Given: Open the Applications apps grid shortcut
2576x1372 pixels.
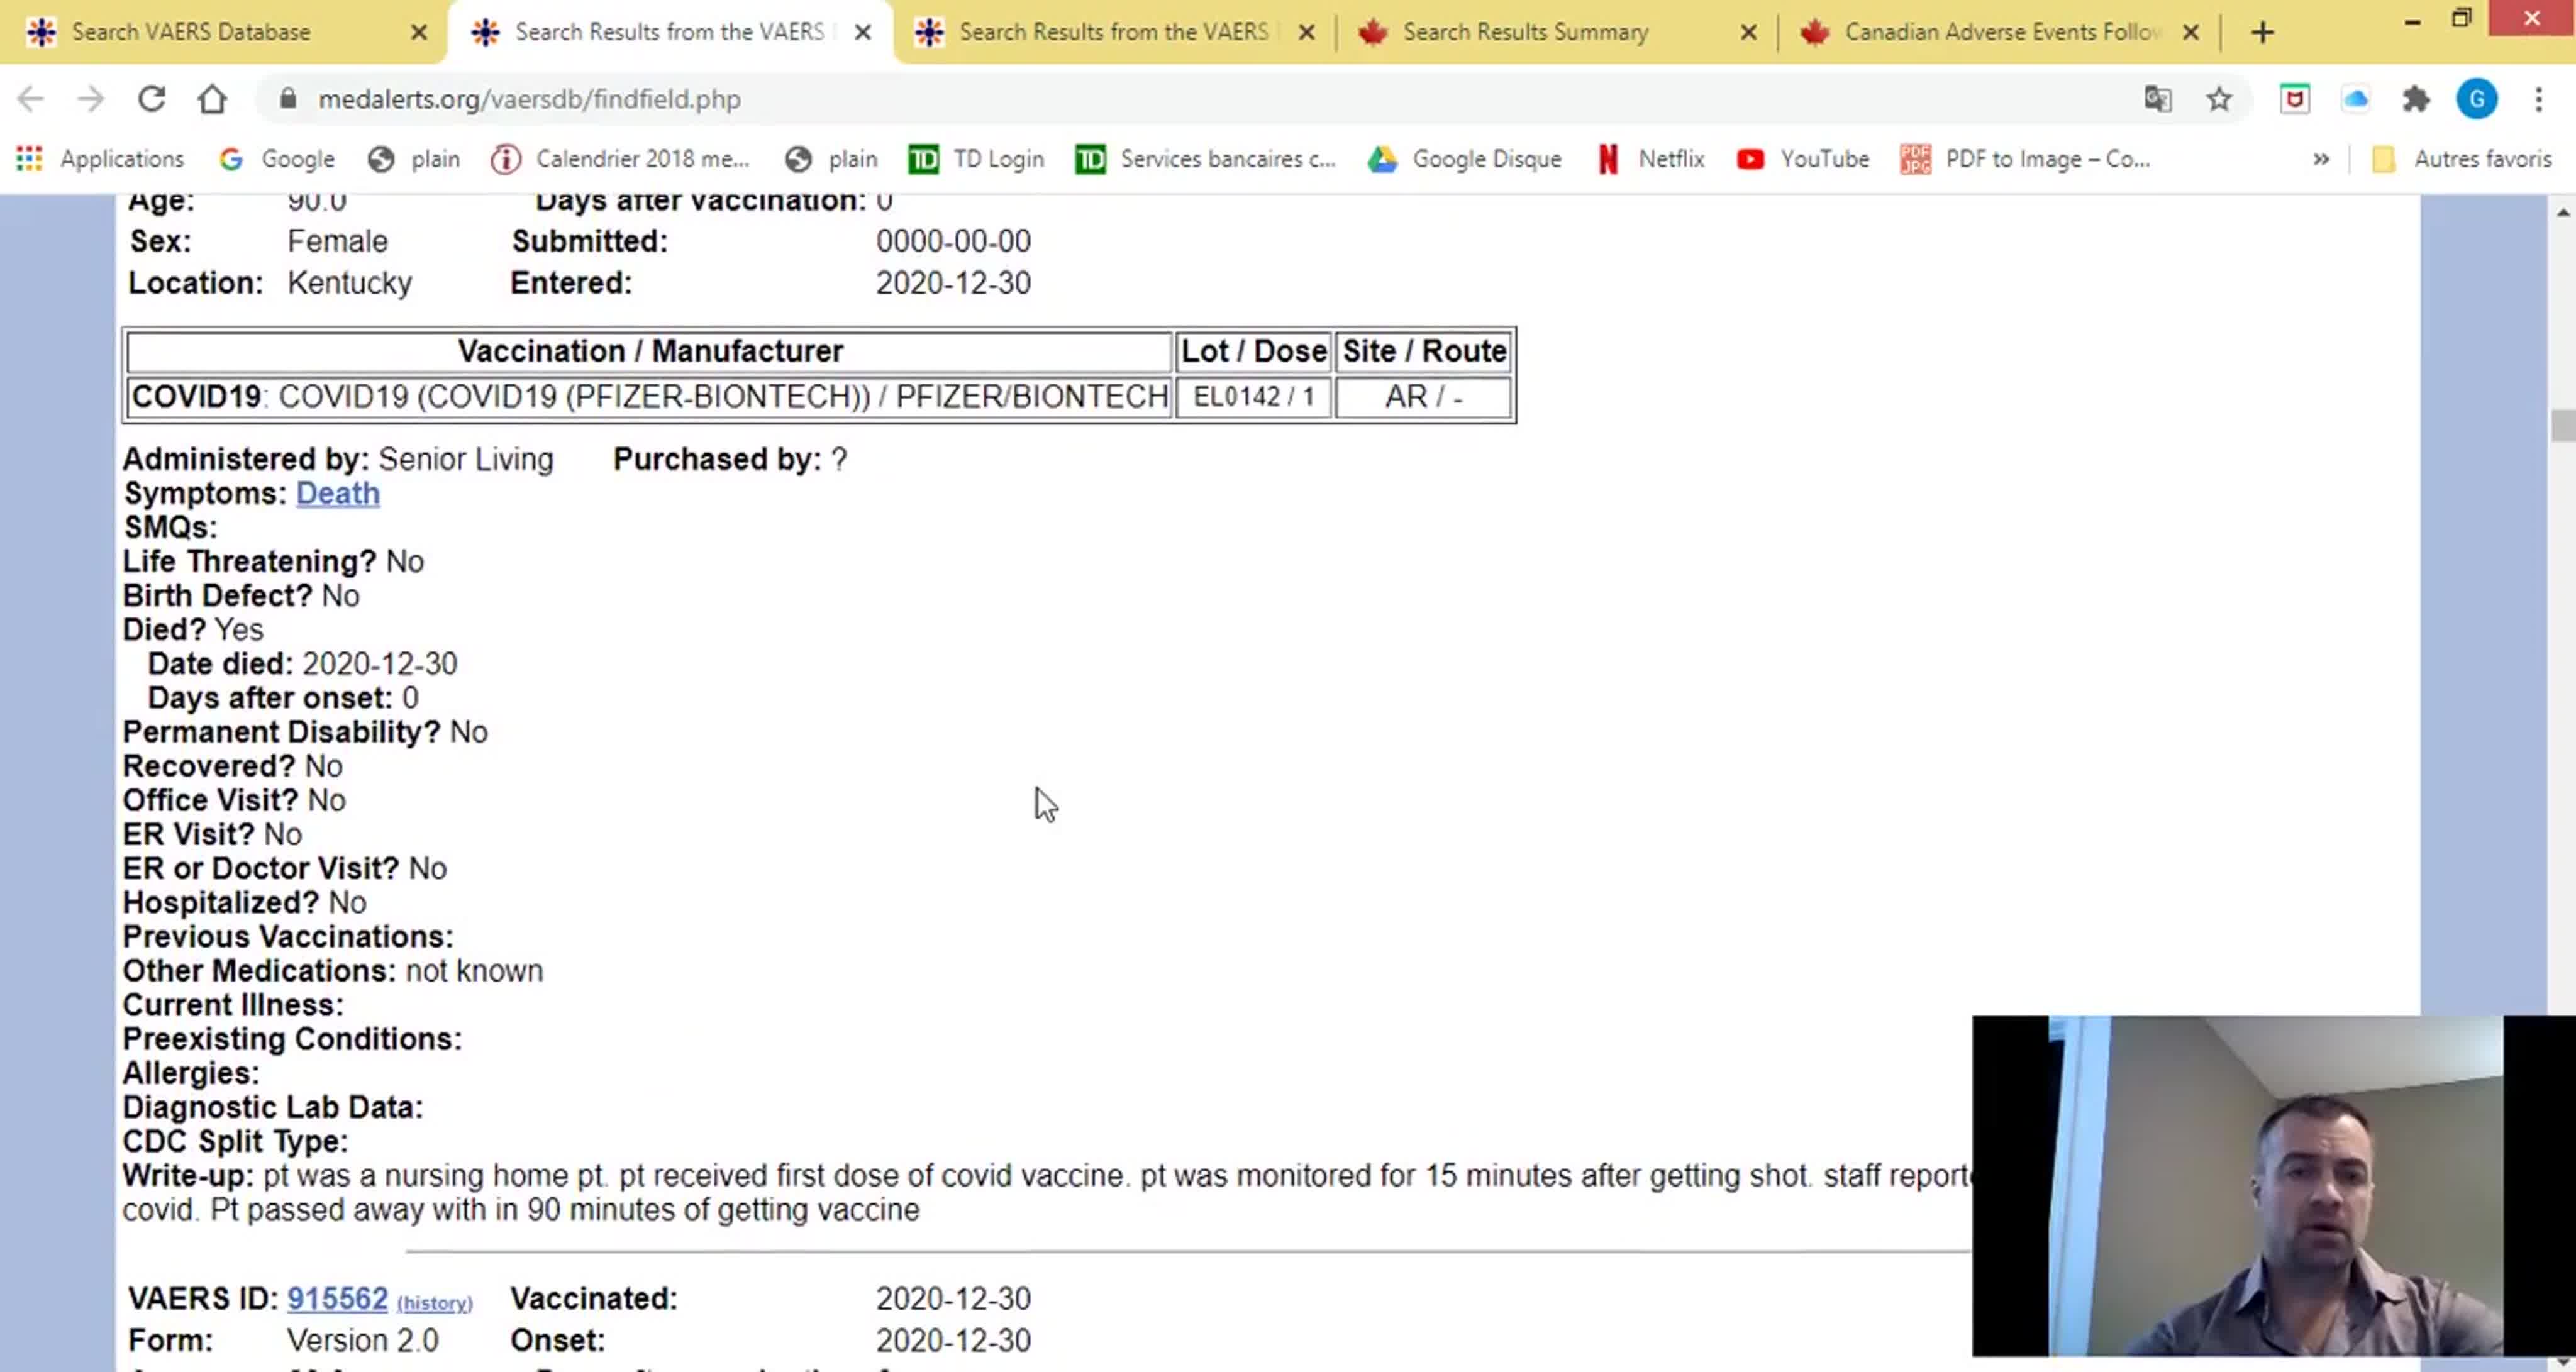Looking at the screenshot, I should pos(100,159).
